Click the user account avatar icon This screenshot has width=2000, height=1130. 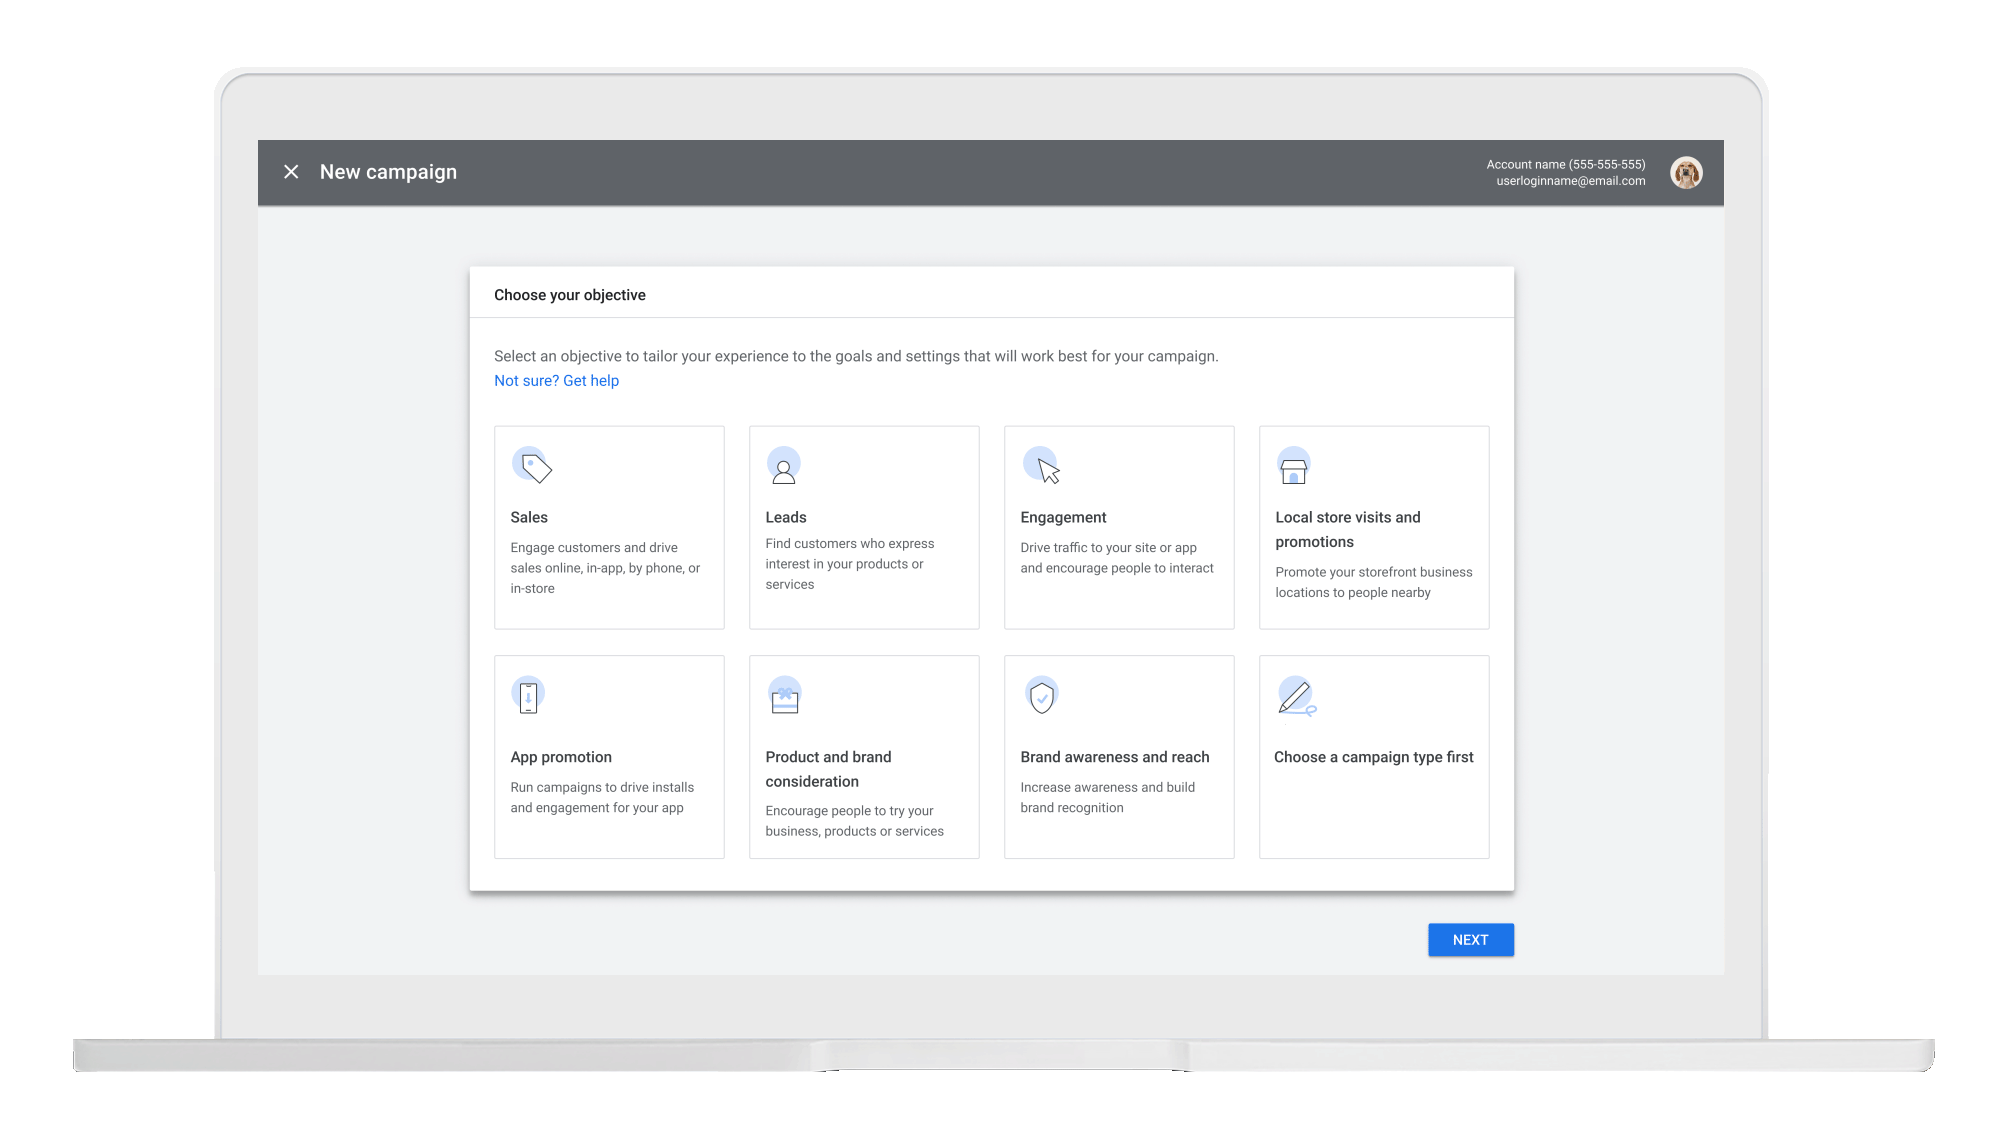tap(1687, 172)
